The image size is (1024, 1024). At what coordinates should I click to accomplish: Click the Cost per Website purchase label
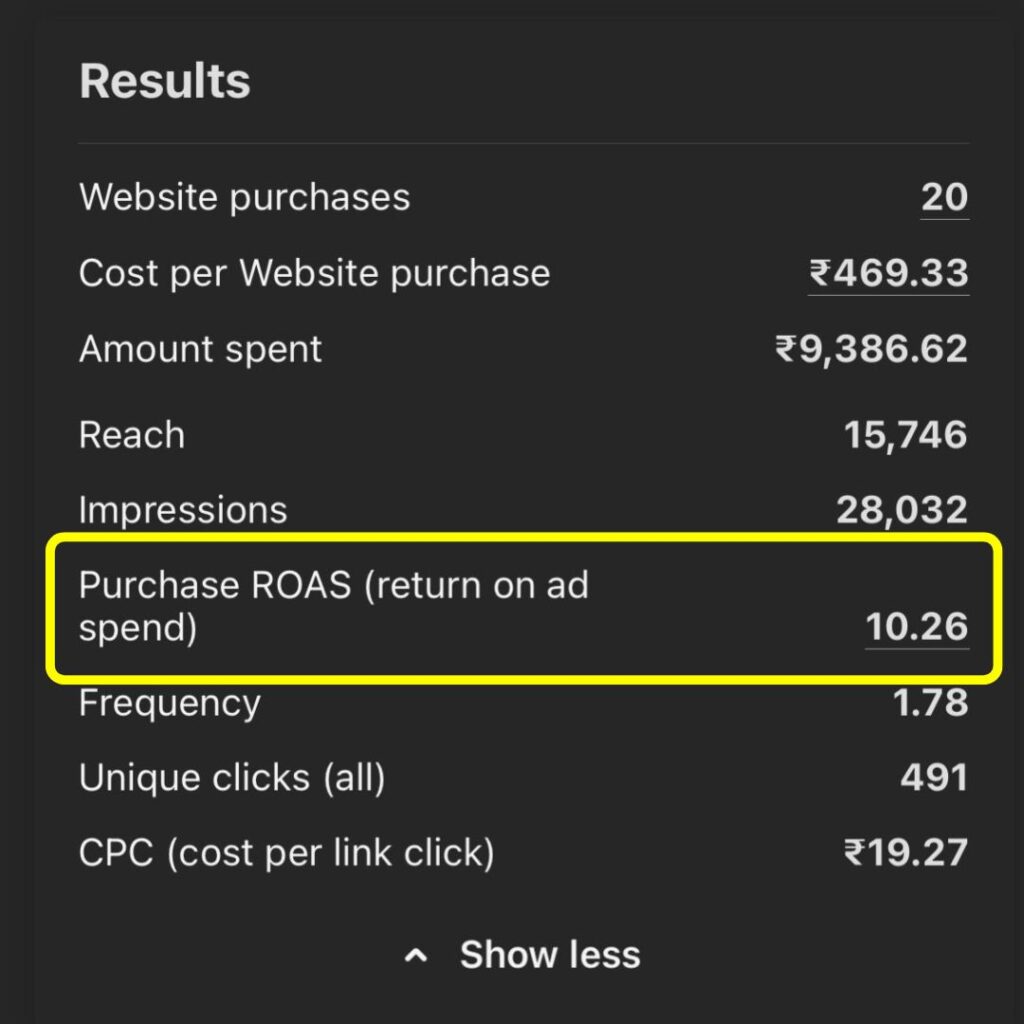click(x=314, y=273)
